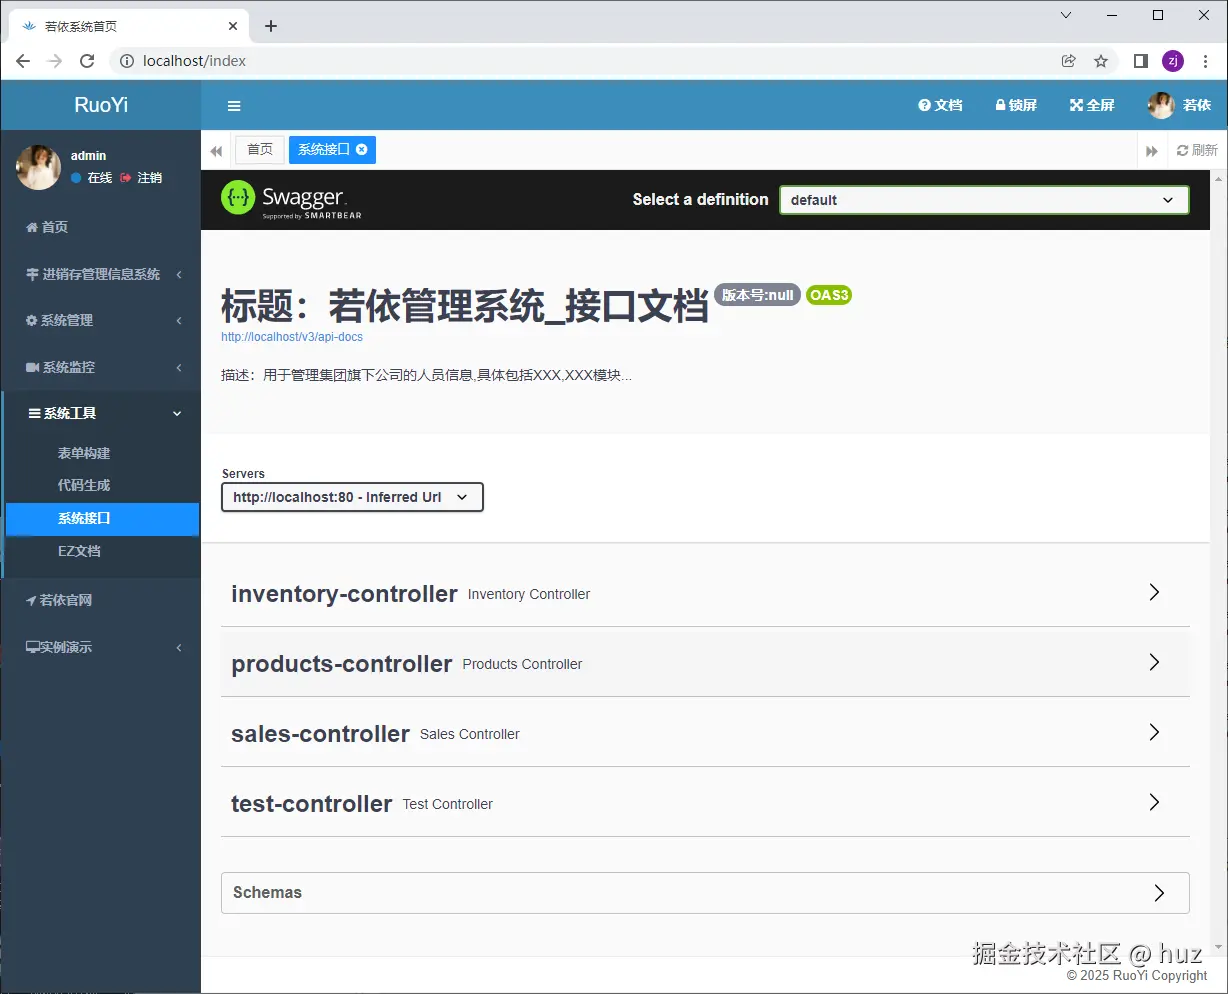Click the 刷新 refresh button
Viewport: 1228px width, 994px height.
(1197, 150)
